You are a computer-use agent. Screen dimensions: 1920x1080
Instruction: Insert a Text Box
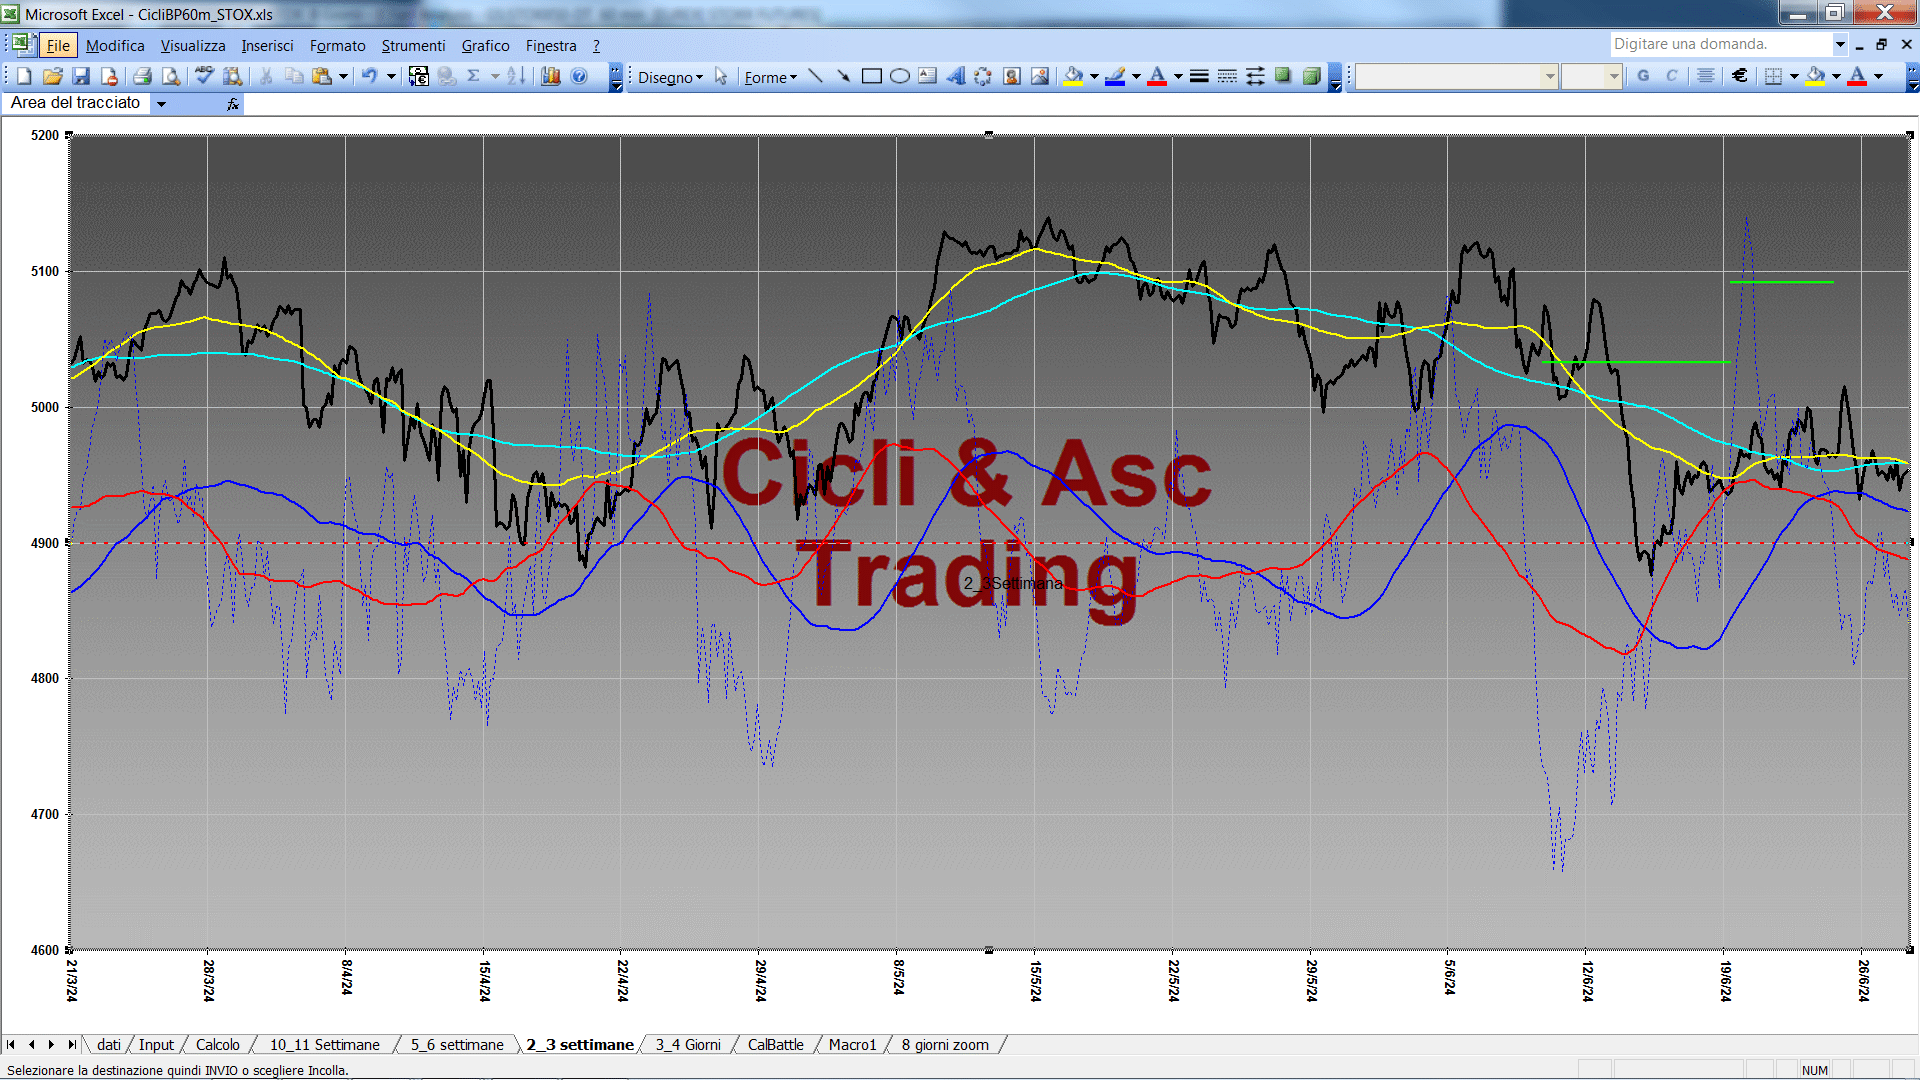[928, 76]
